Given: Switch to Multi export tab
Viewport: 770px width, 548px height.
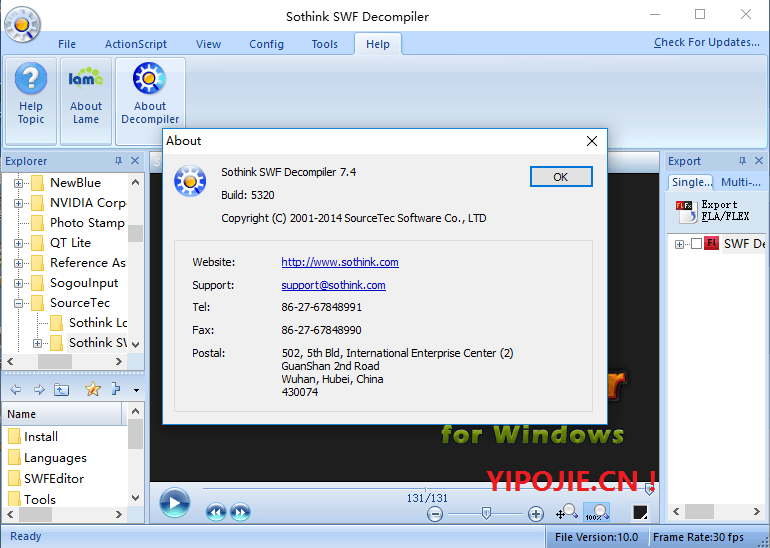Looking at the screenshot, I should [x=741, y=182].
